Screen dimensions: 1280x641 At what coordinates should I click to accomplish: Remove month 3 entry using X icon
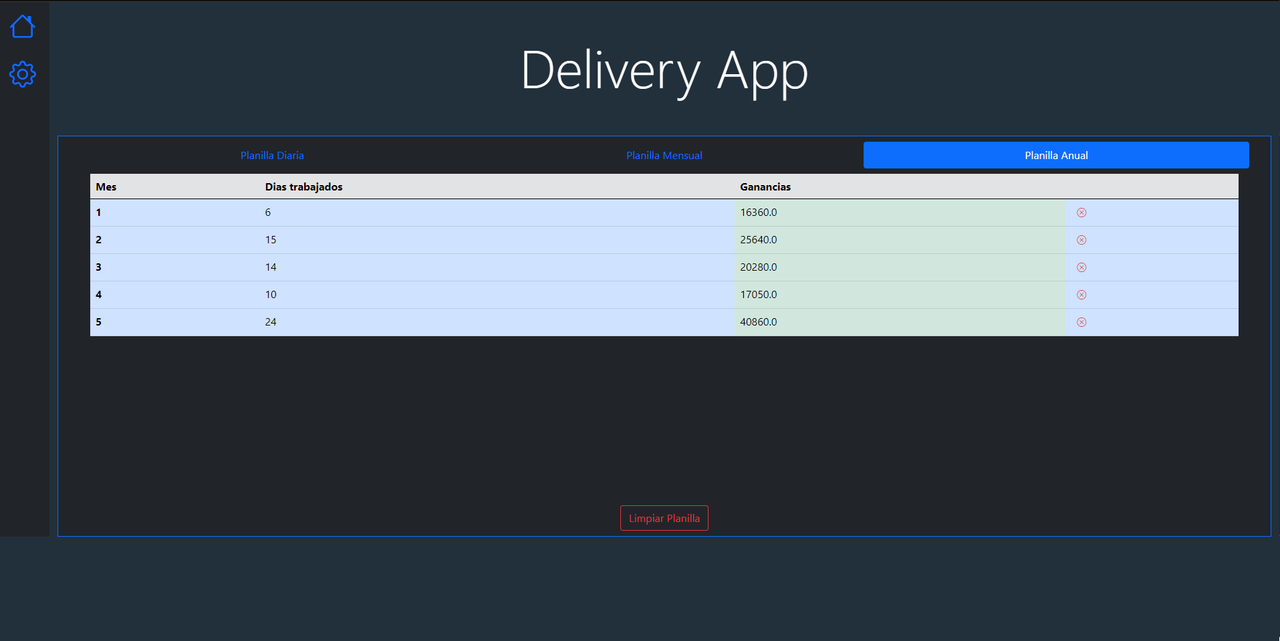click(x=1081, y=267)
